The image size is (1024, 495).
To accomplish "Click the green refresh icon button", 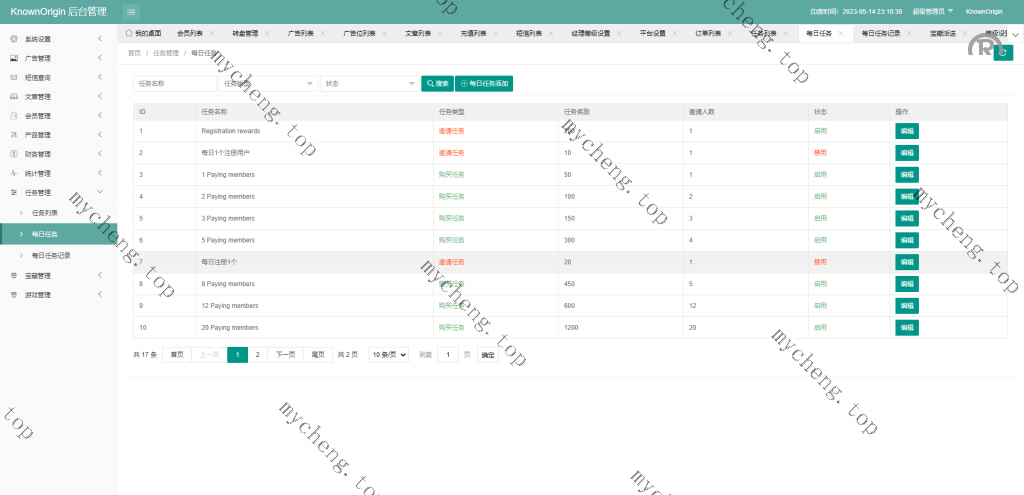I will (x=1003, y=53).
